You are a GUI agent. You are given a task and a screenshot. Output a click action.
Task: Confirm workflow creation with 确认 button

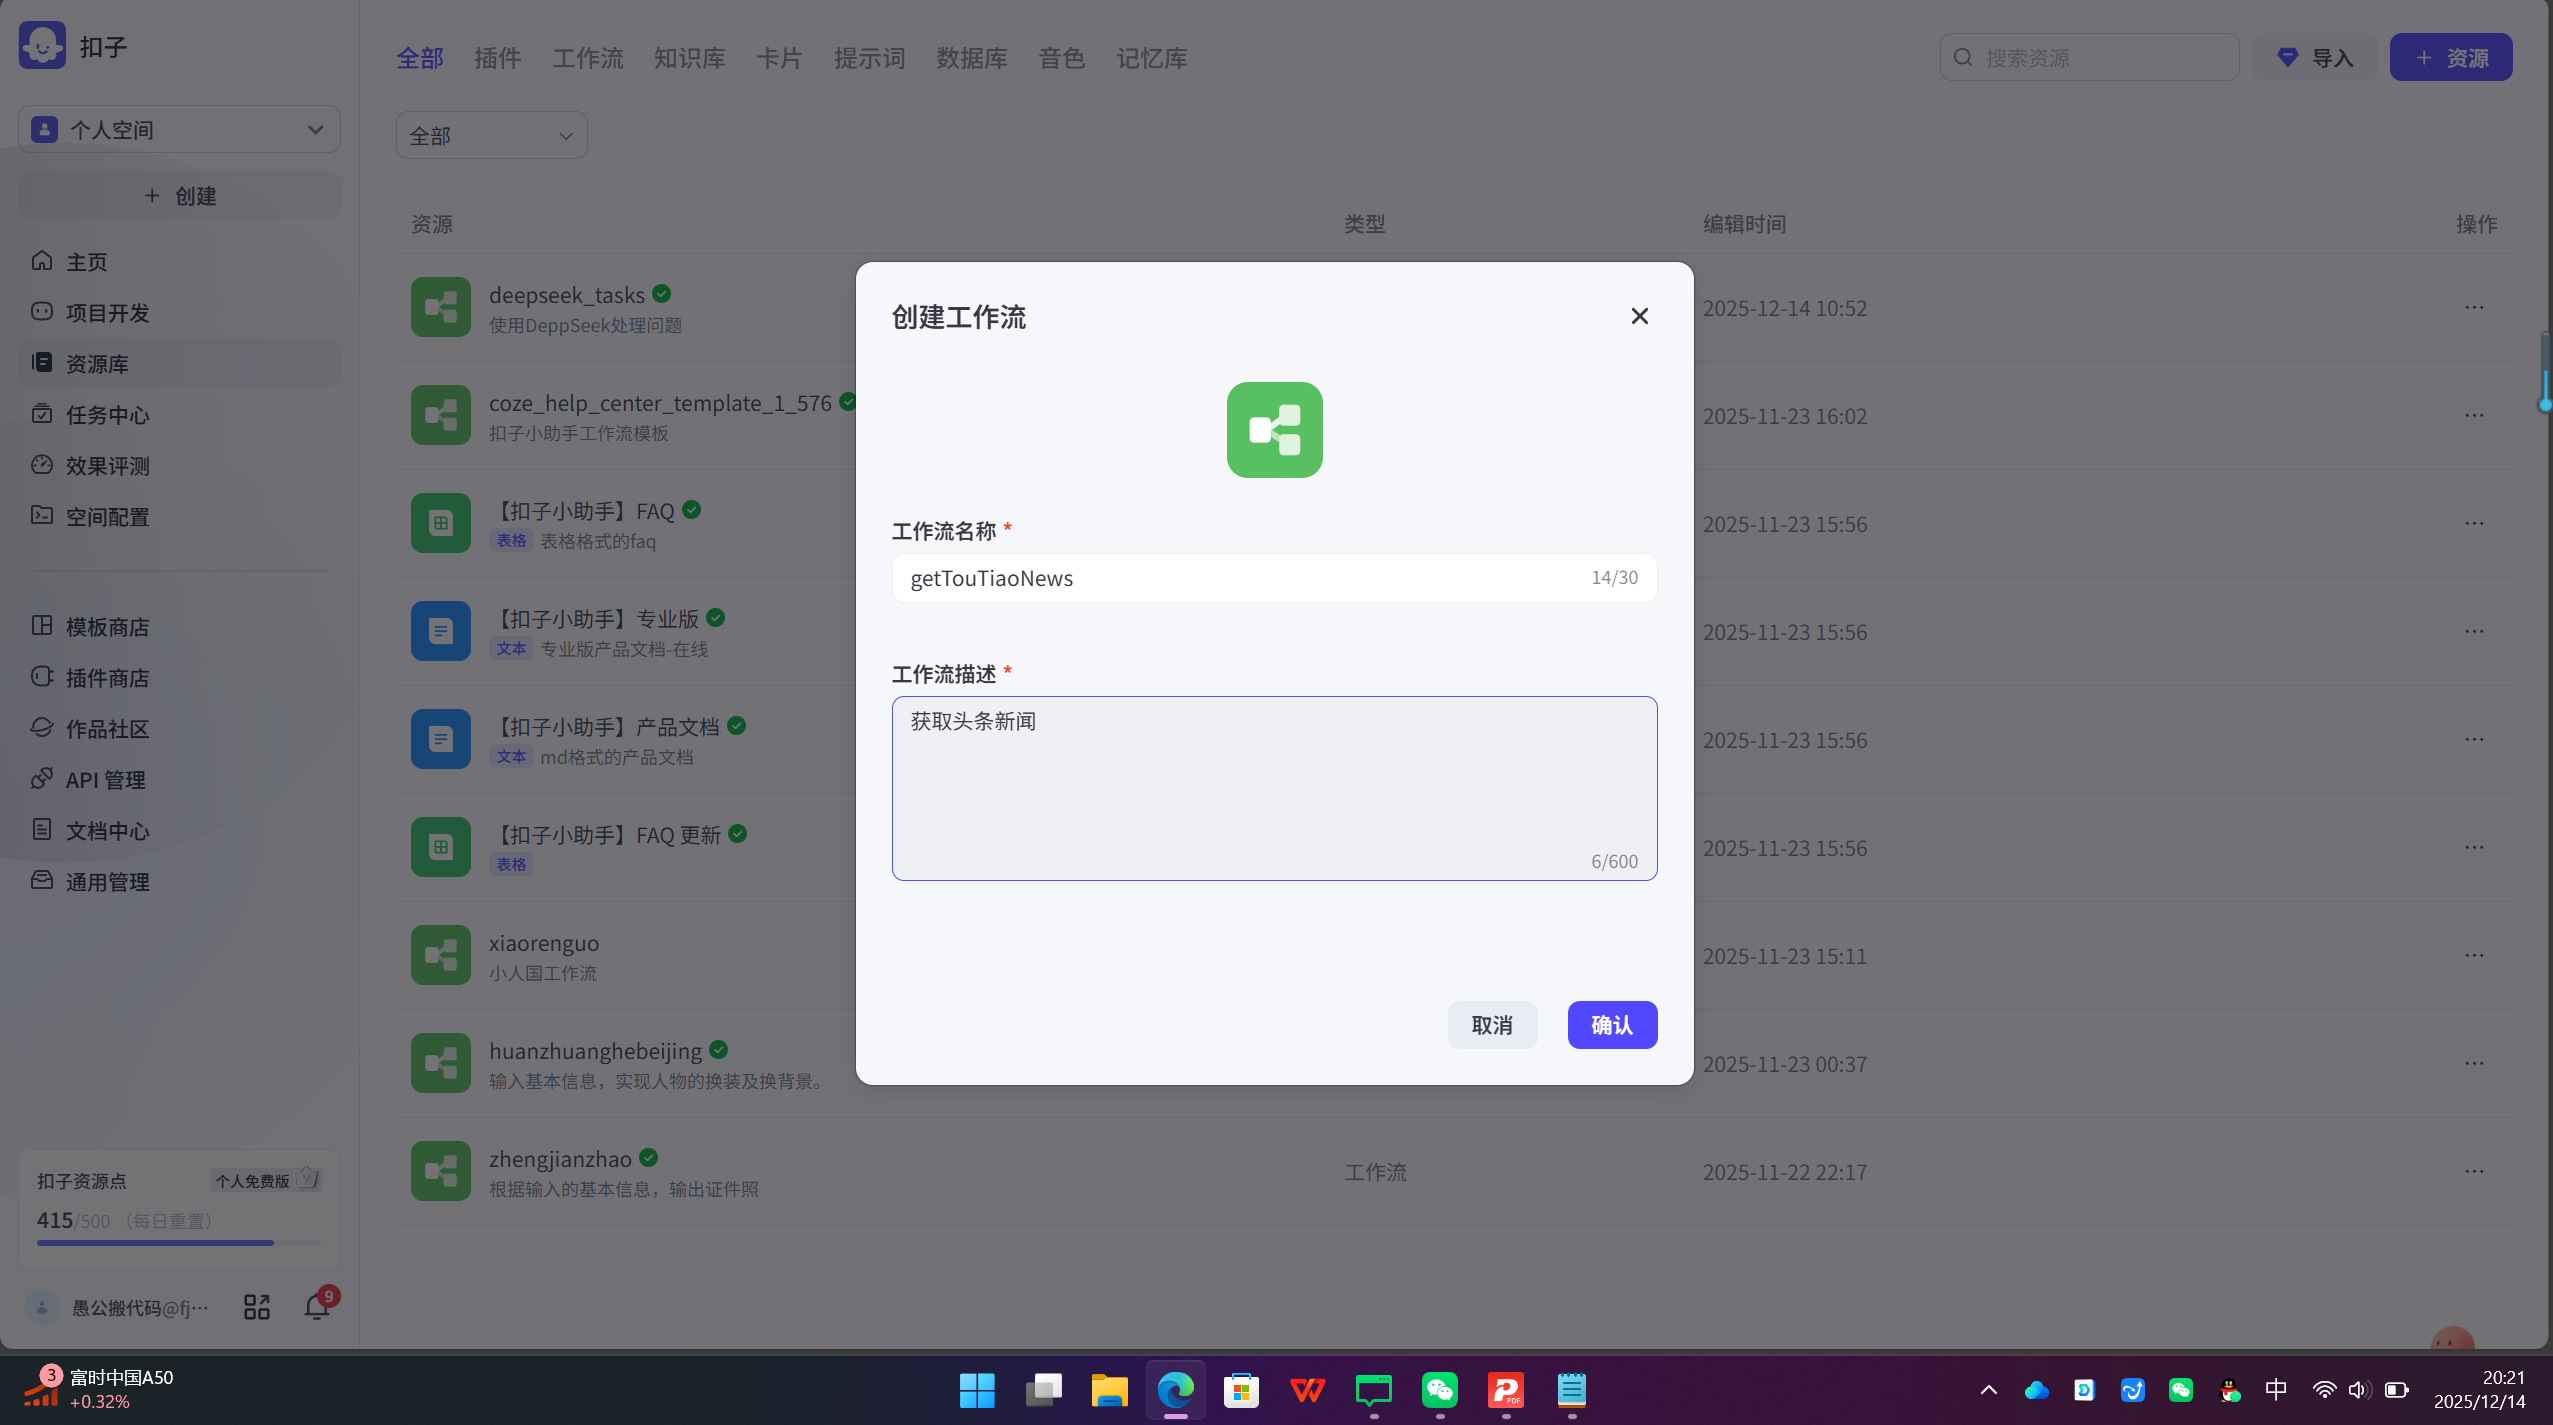coord(1611,1024)
